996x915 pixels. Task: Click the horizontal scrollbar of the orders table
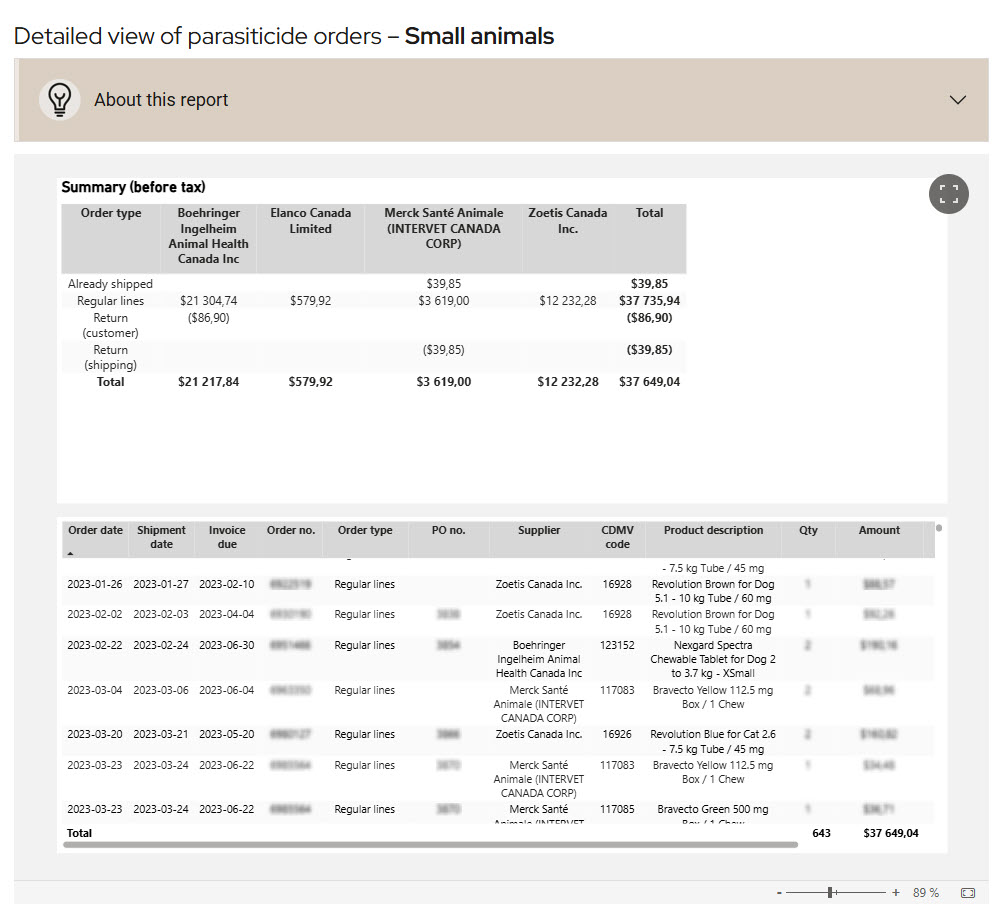click(430, 845)
